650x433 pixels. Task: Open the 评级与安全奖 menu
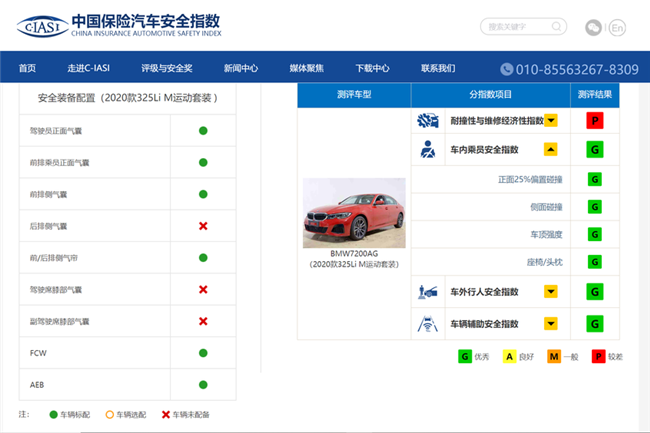click(167, 68)
